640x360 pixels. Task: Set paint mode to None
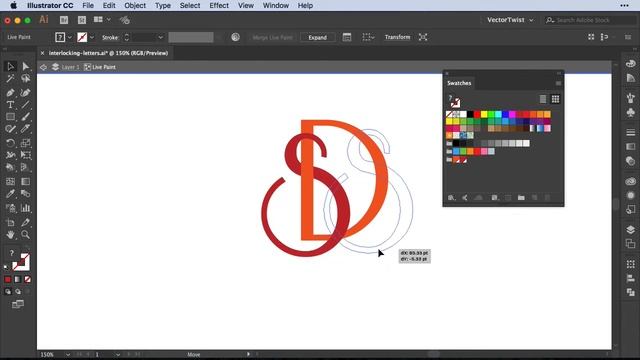coord(27,279)
